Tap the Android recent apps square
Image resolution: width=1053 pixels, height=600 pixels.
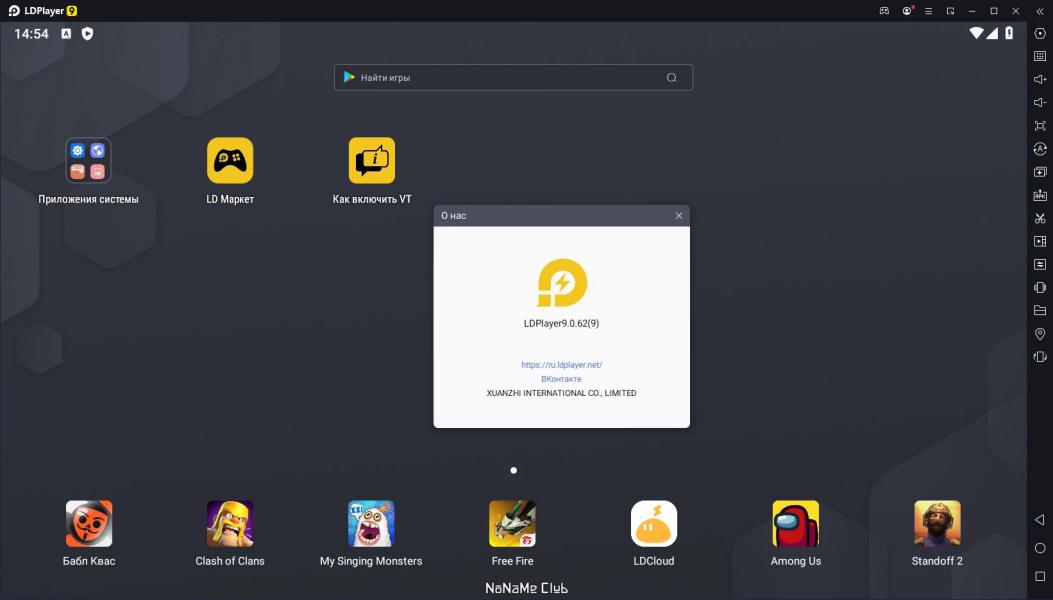tap(1040, 576)
